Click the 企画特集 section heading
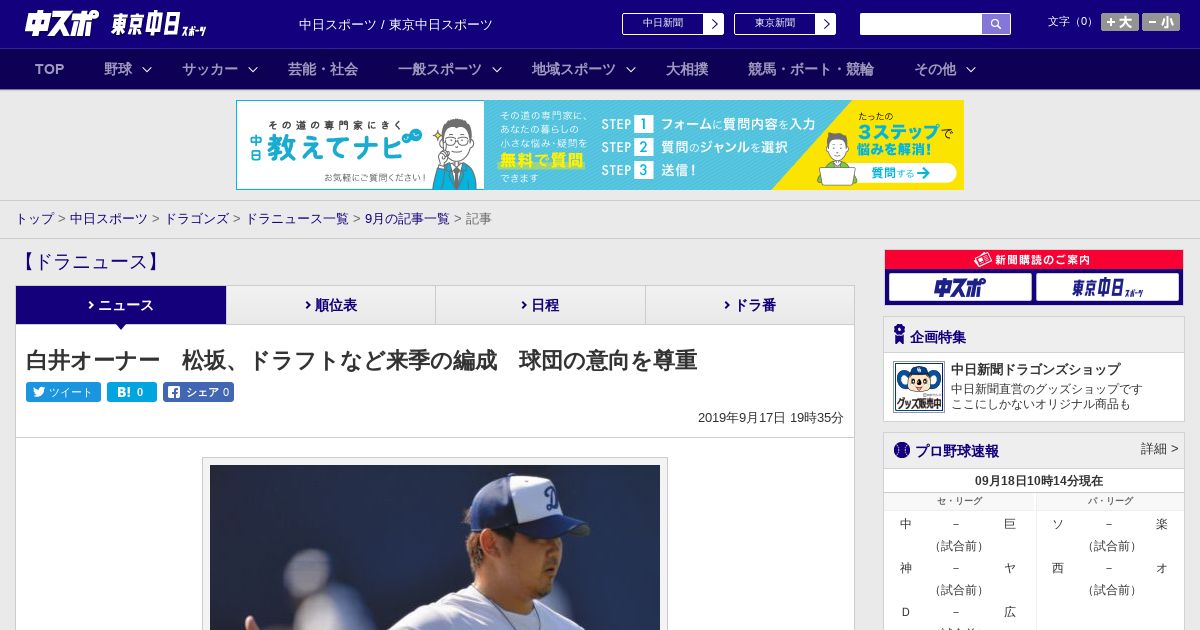Screen dimensions: 1200x630 pyautogui.click(x=938, y=337)
